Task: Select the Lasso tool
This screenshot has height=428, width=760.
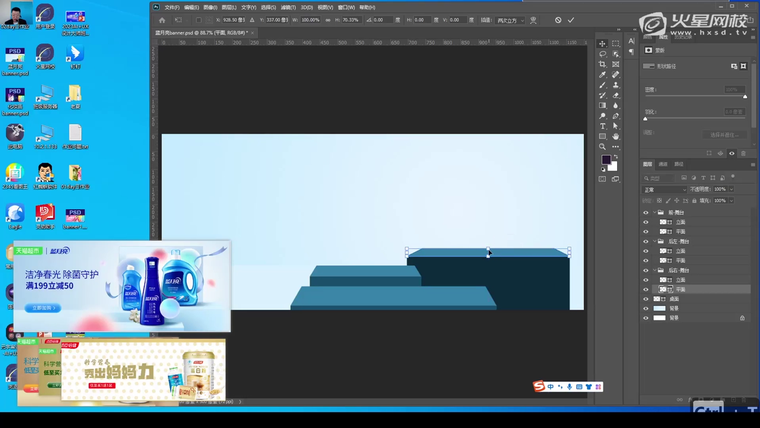Action: pyautogui.click(x=602, y=54)
